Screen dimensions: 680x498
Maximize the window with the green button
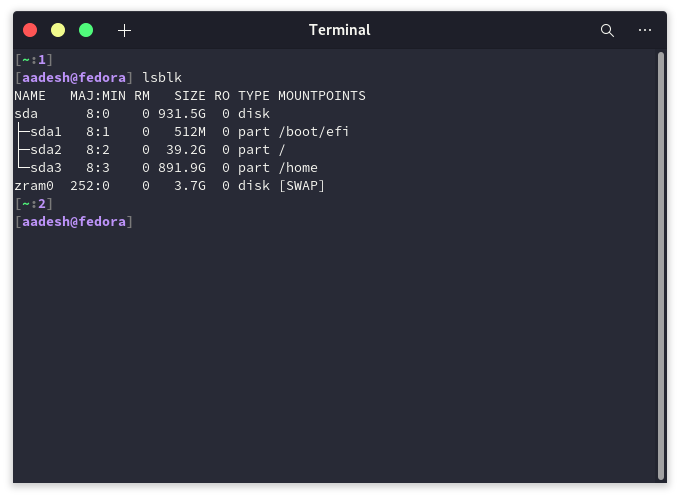click(86, 30)
